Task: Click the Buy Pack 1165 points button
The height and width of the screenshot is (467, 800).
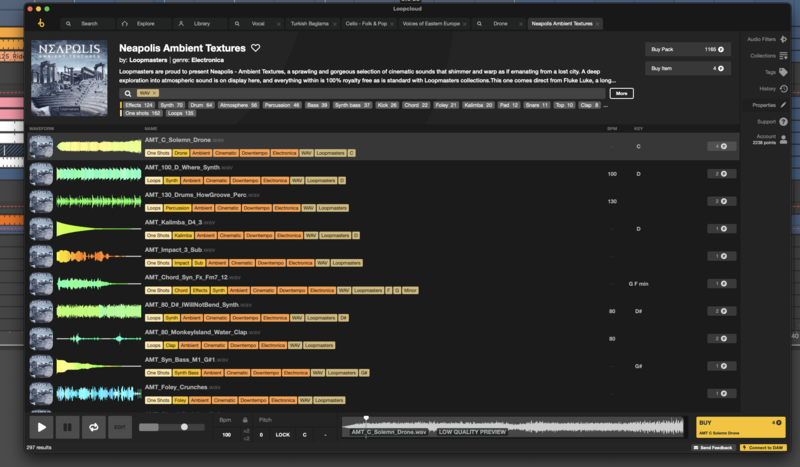Action: pyautogui.click(x=687, y=50)
